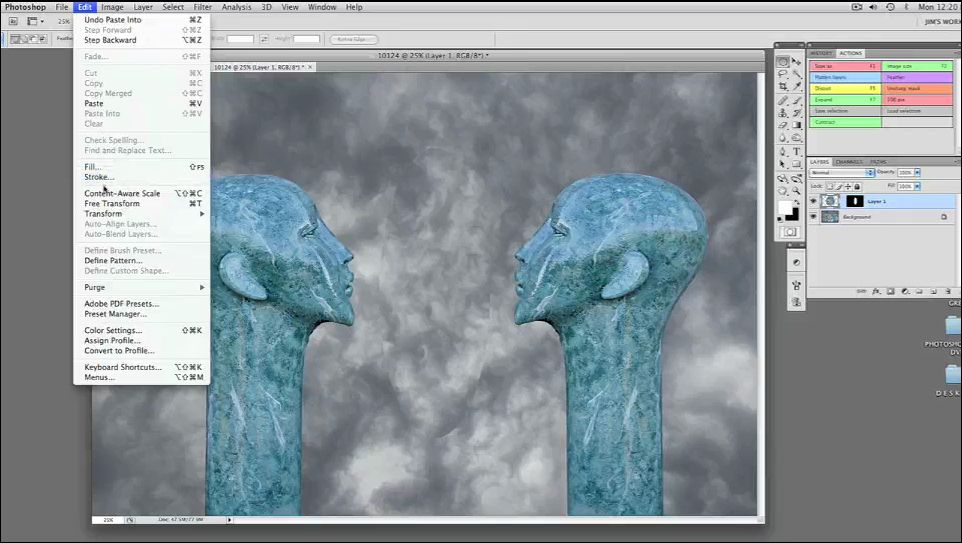Select the Rectangular Marquee tool
The width and height of the screenshot is (962, 543).
coord(783,61)
